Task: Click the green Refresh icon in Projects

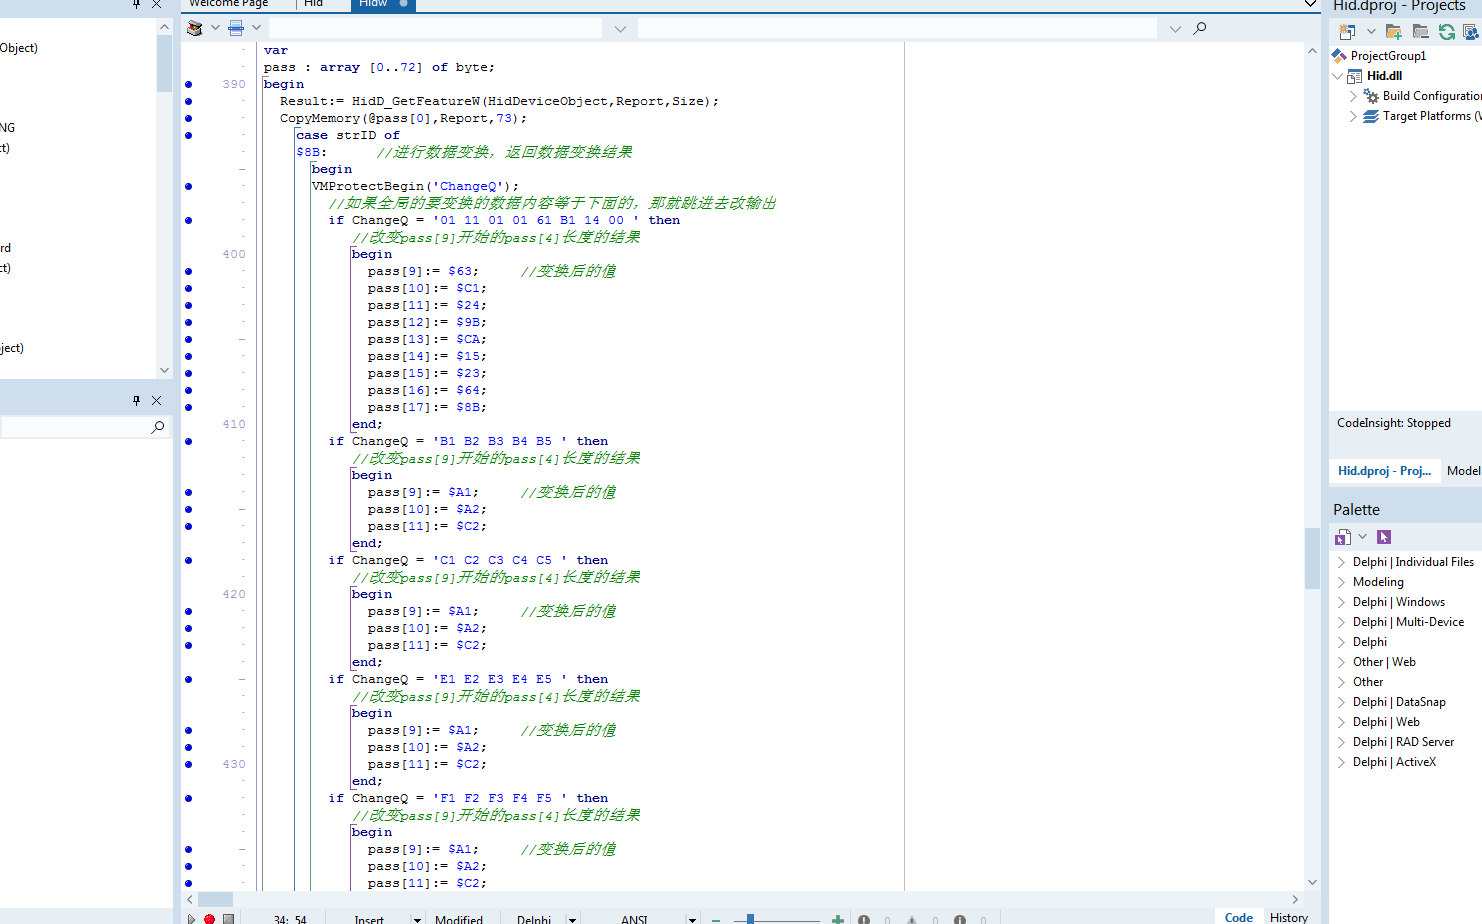Action: point(1447,32)
